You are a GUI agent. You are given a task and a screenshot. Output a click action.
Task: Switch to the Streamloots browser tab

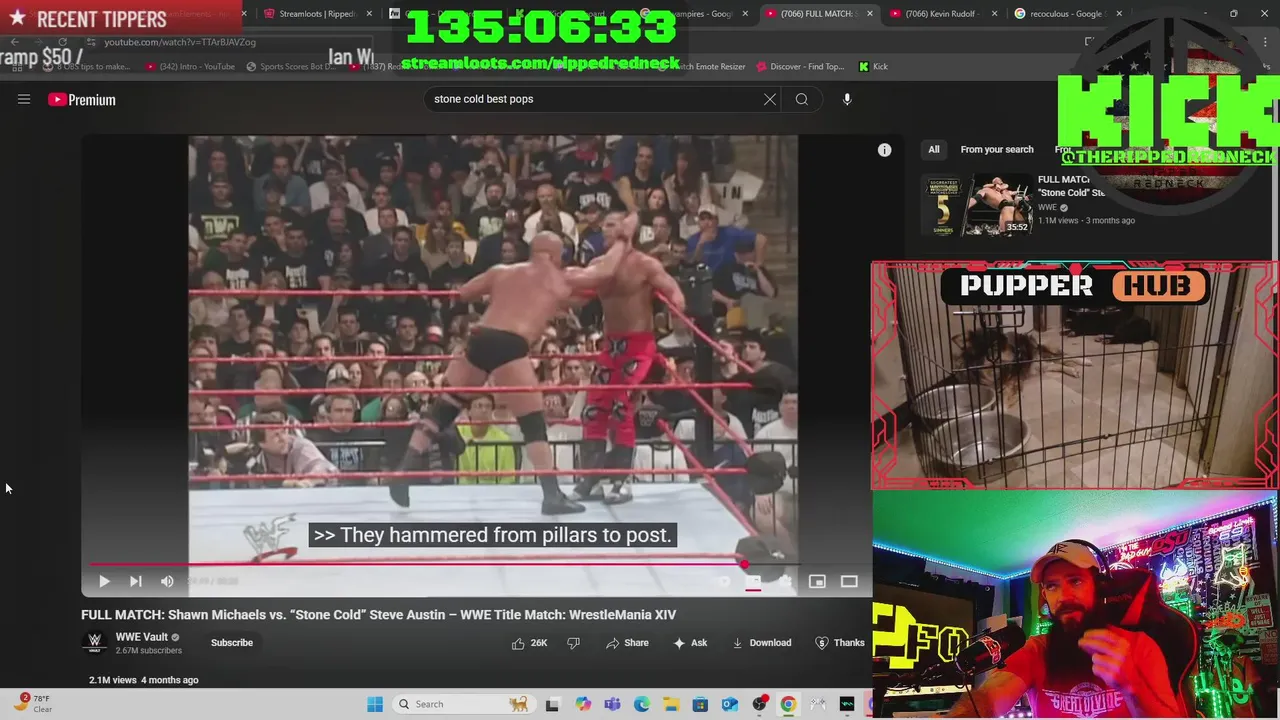[x=317, y=14]
